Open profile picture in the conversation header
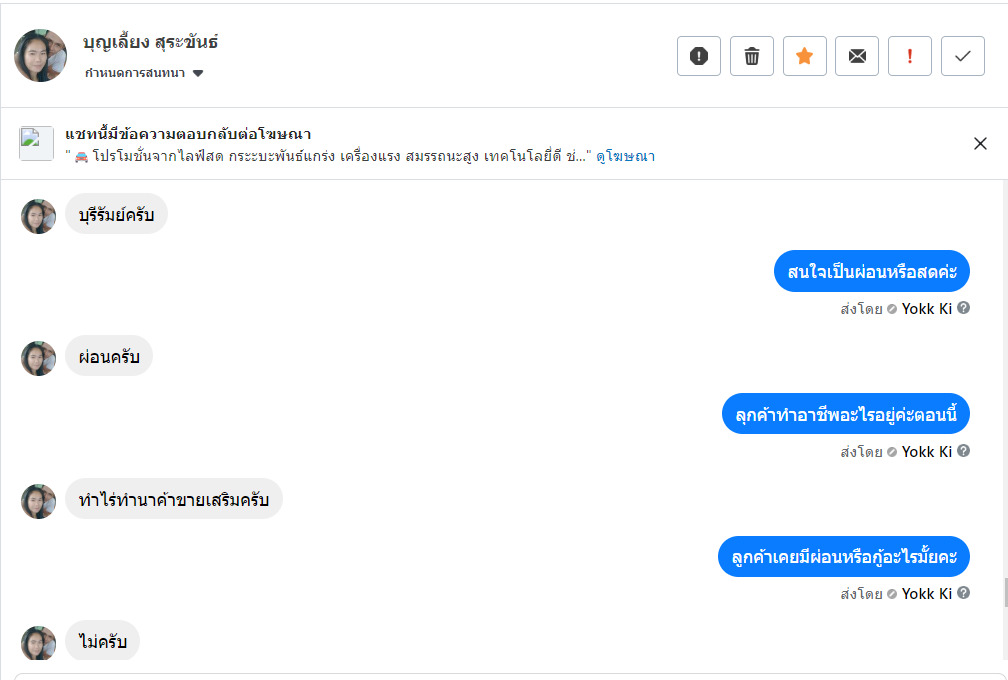Image resolution: width=1008 pixels, height=680 pixels. click(40, 55)
